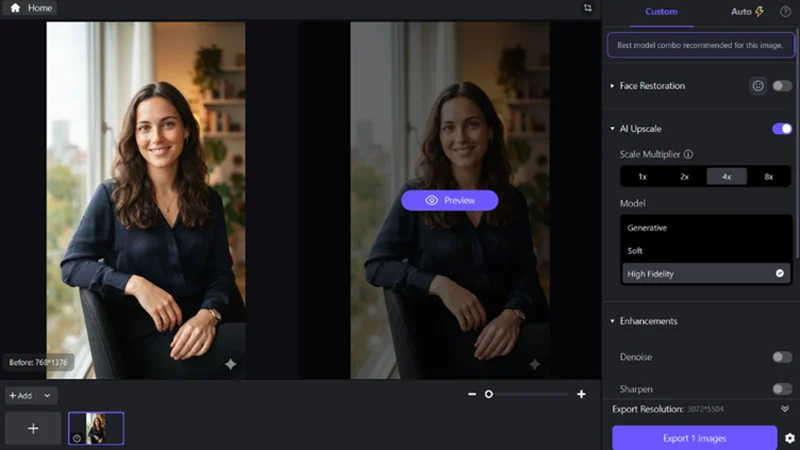Image resolution: width=800 pixels, height=450 pixels.
Task: Open export settings gear icon
Action: click(790, 438)
